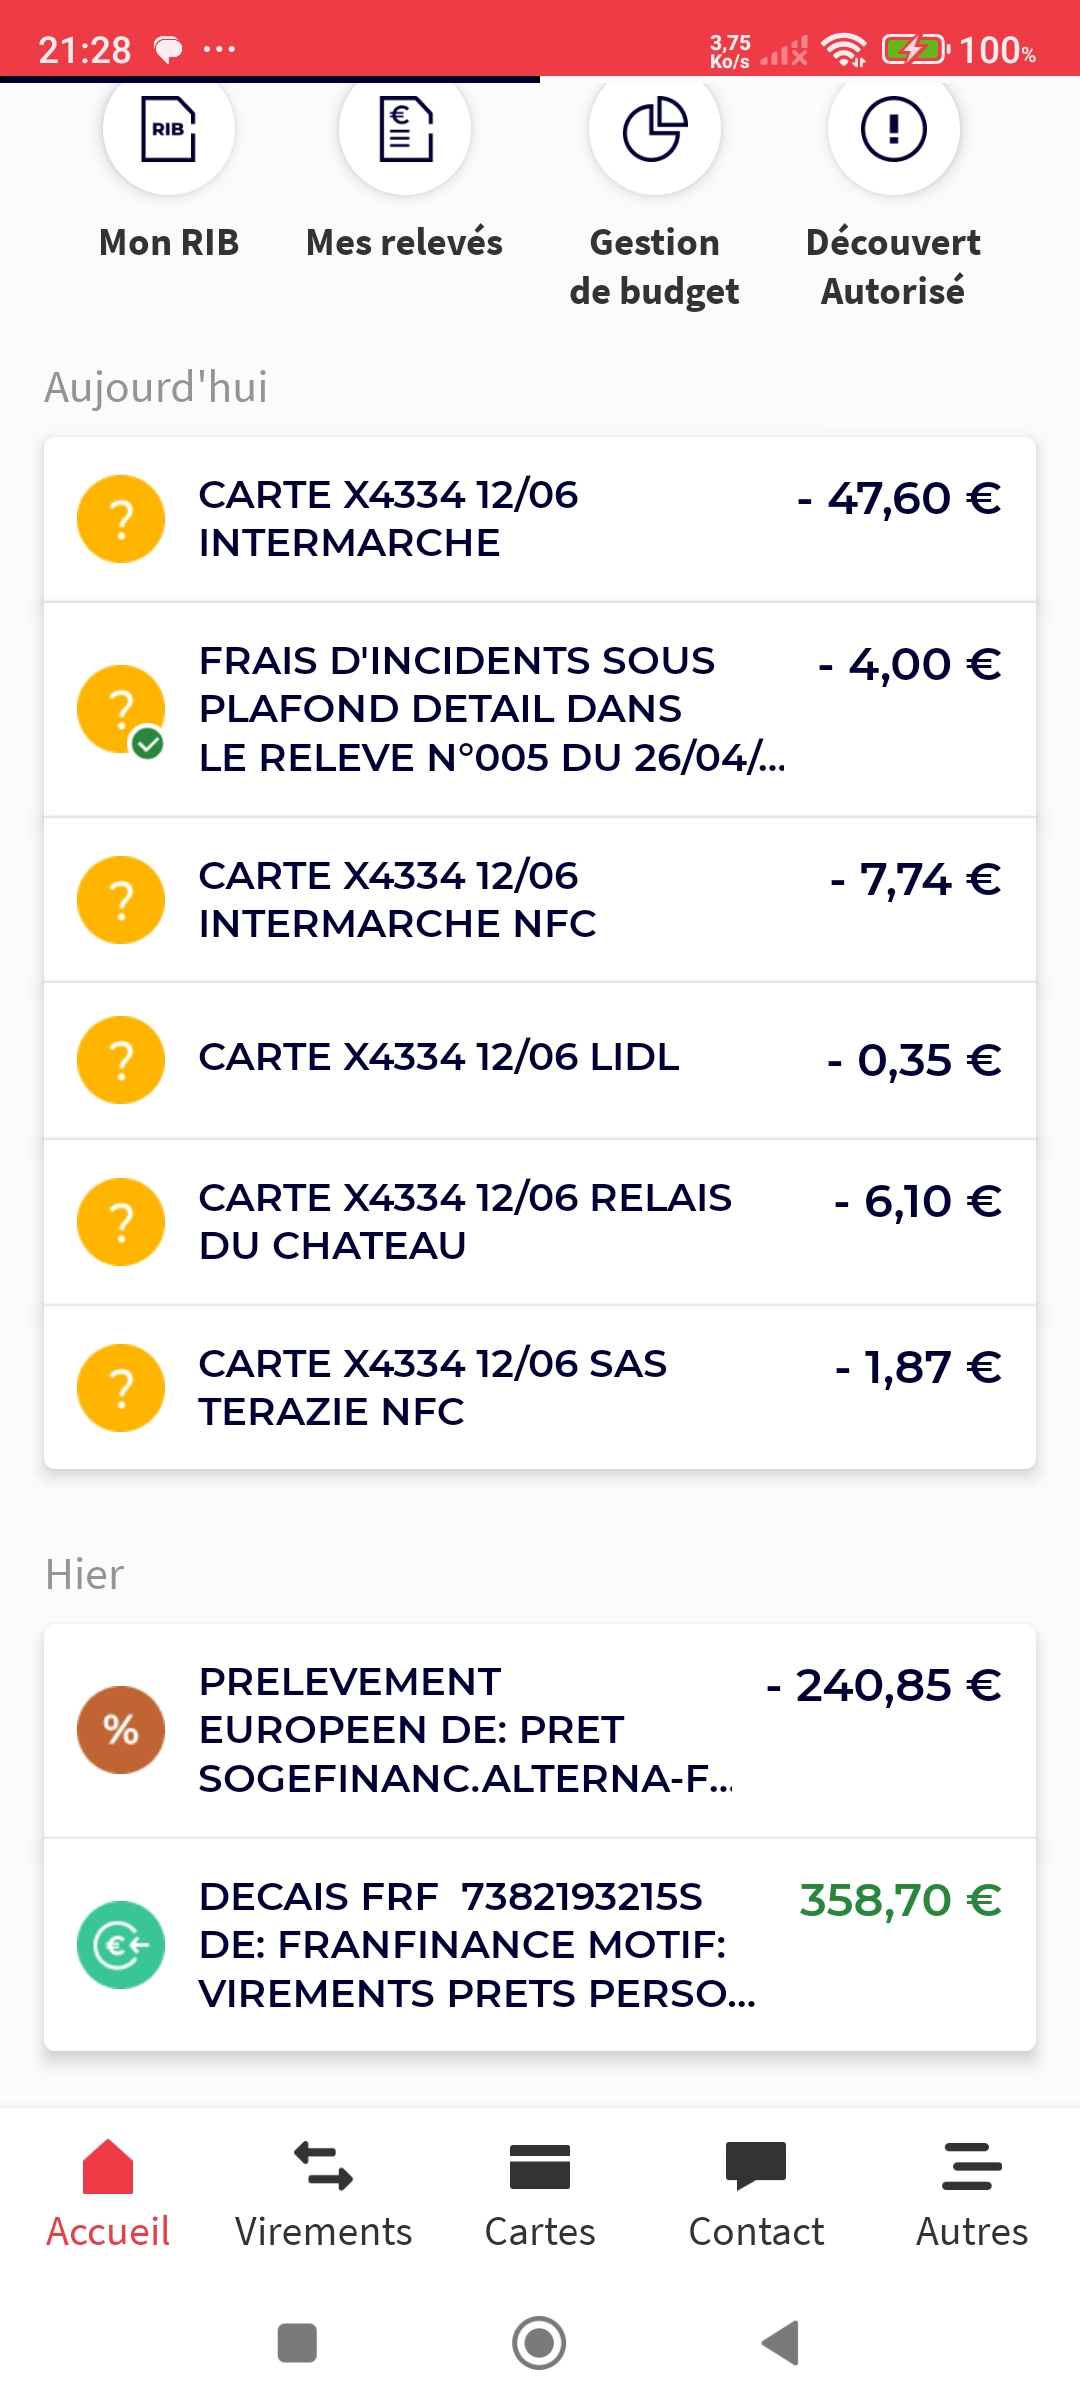
Task: Open the INTERMARCHE 47,60 € transaction
Action: coord(540,519)
